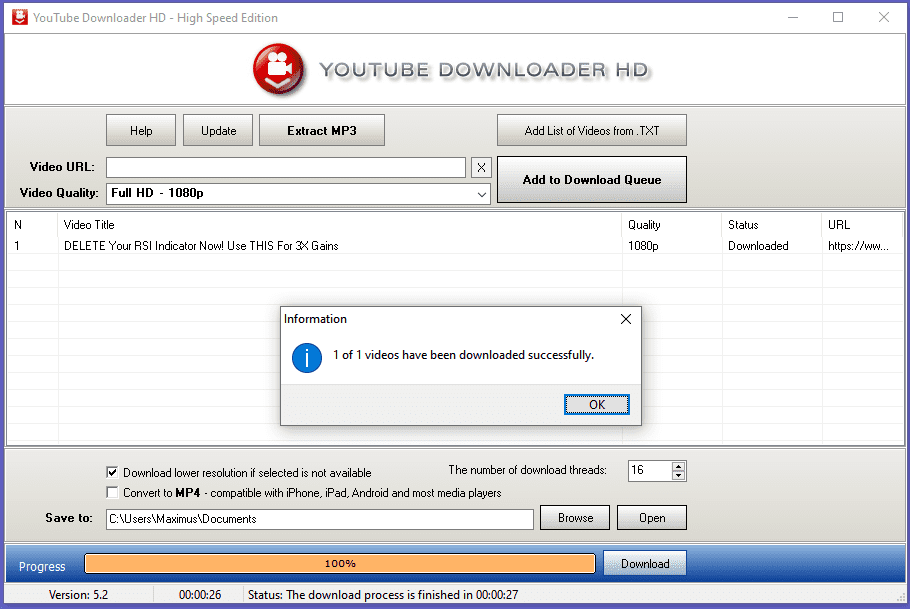Click the blue information icon in the dialog
Viewport: 910px width, 609px height.
[306, 358]
